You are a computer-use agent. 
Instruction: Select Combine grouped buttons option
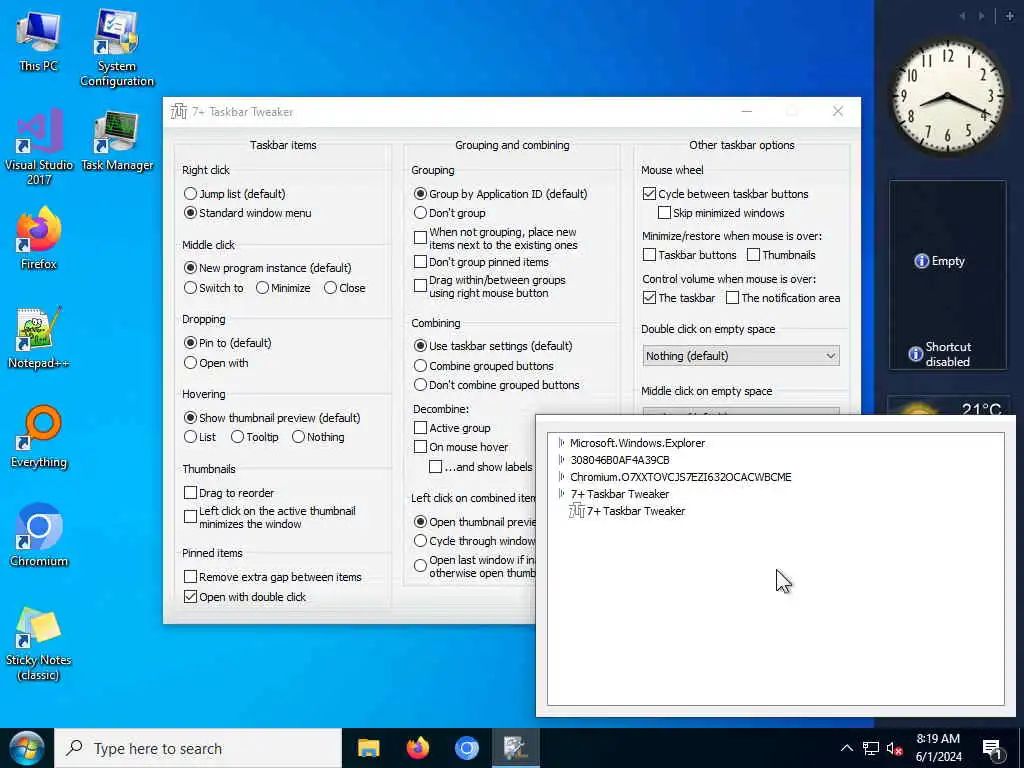coord(420,366)
